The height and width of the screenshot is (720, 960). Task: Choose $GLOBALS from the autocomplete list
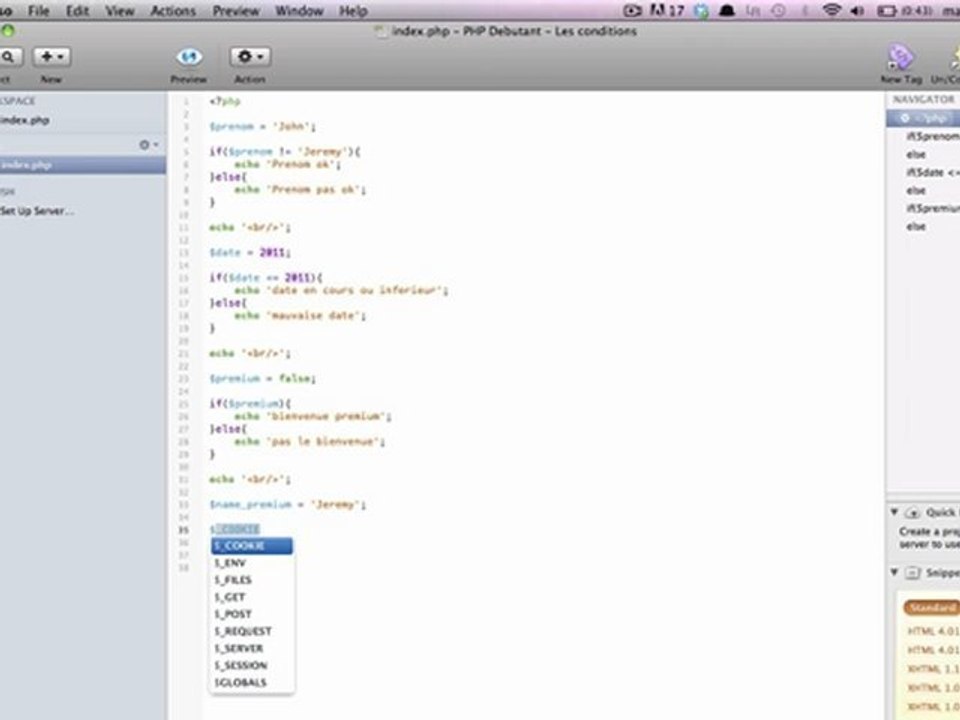tap(252, 683)
